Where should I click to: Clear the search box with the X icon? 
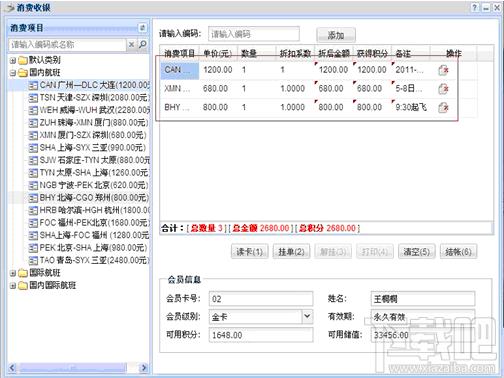pos(132,44)
